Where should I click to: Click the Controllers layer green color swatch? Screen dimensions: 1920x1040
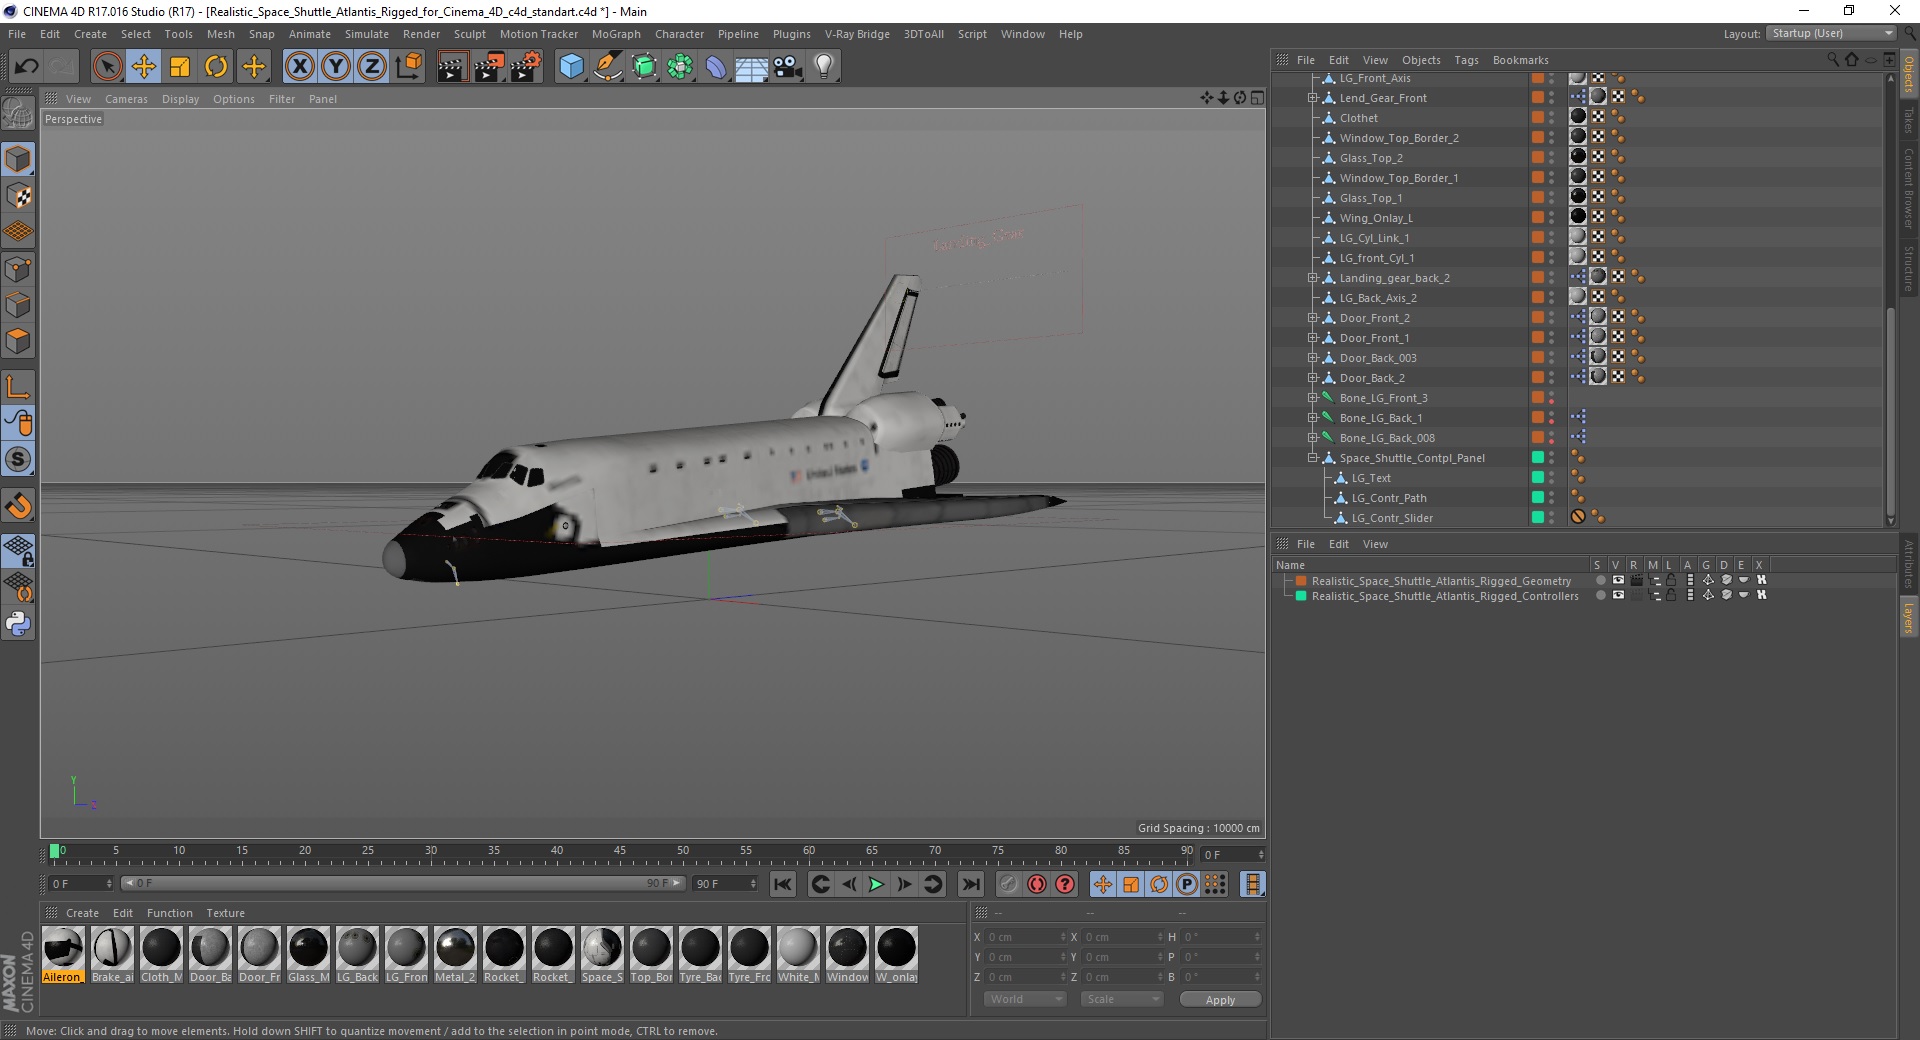pyautogui.click(x=1301, y=596)
